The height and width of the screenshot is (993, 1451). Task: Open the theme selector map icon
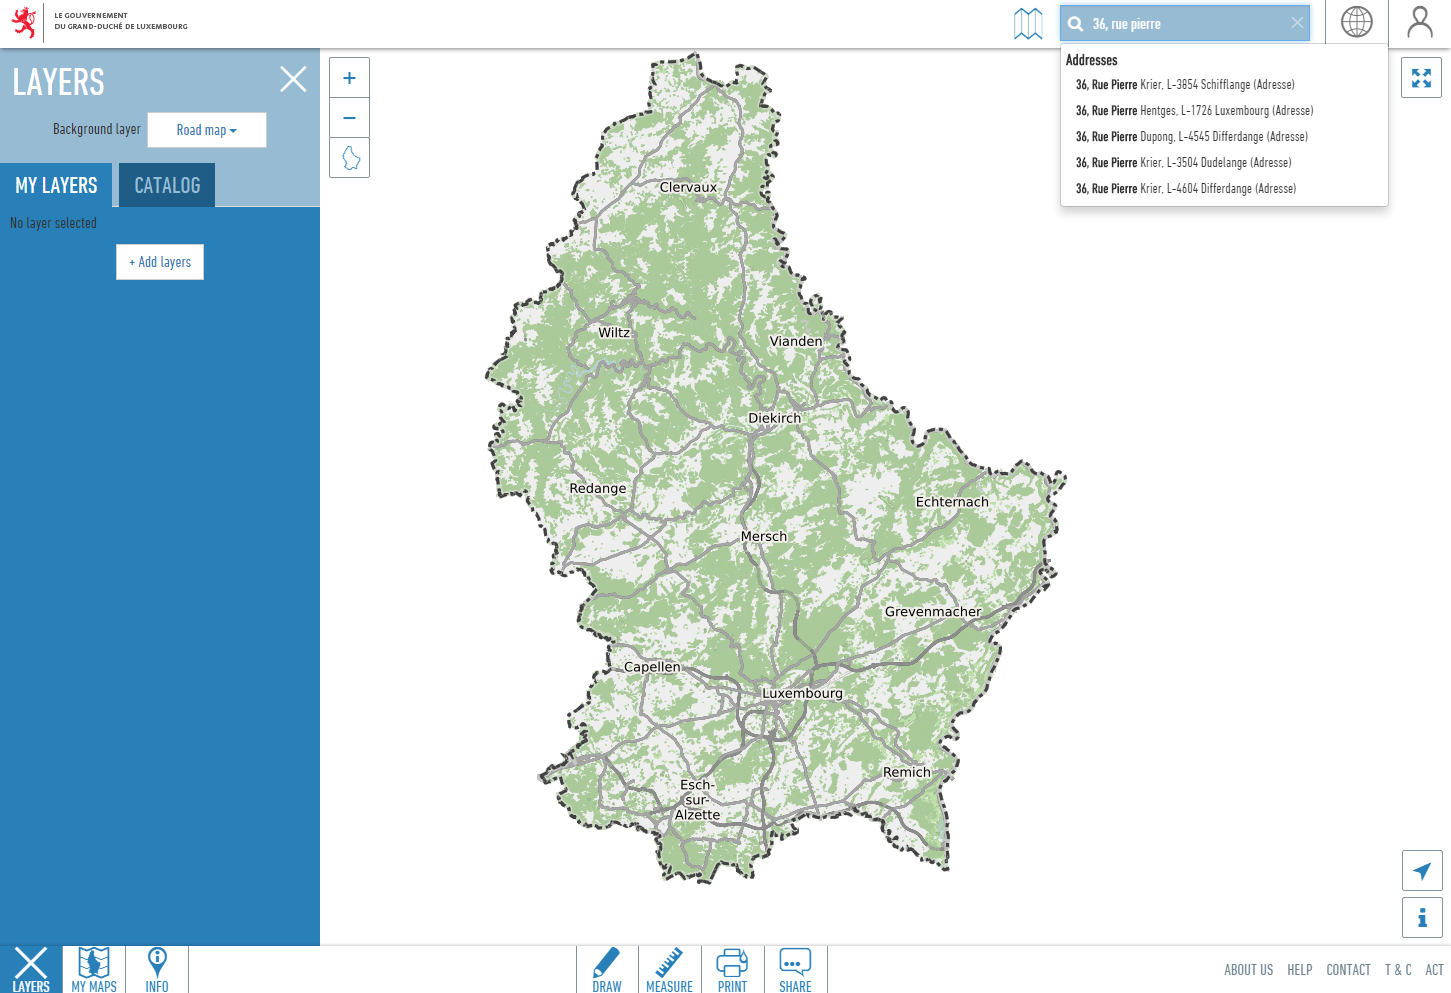[1027, 23]
